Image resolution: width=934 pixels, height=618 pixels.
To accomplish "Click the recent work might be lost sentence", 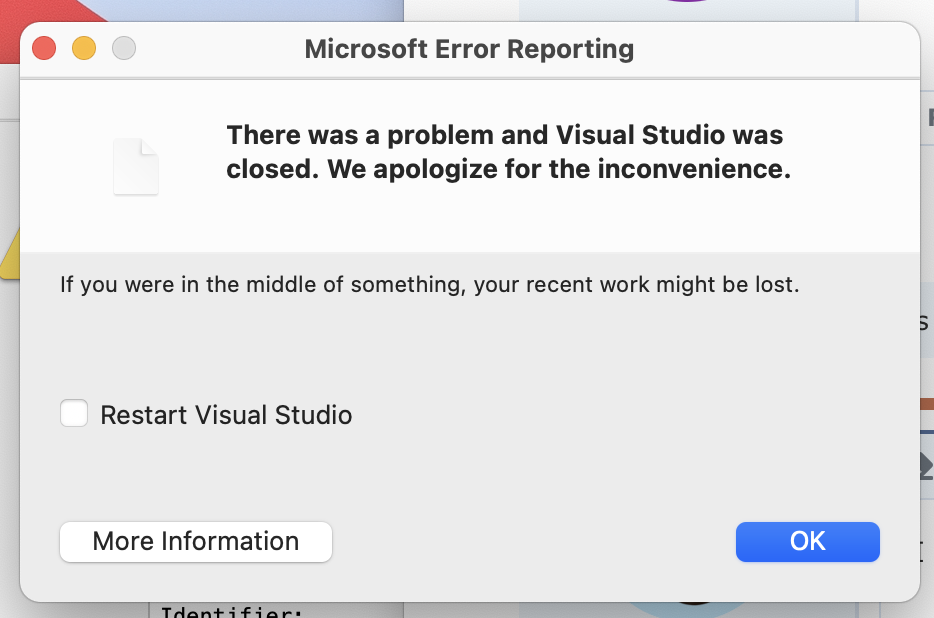I will coord(429,285).
